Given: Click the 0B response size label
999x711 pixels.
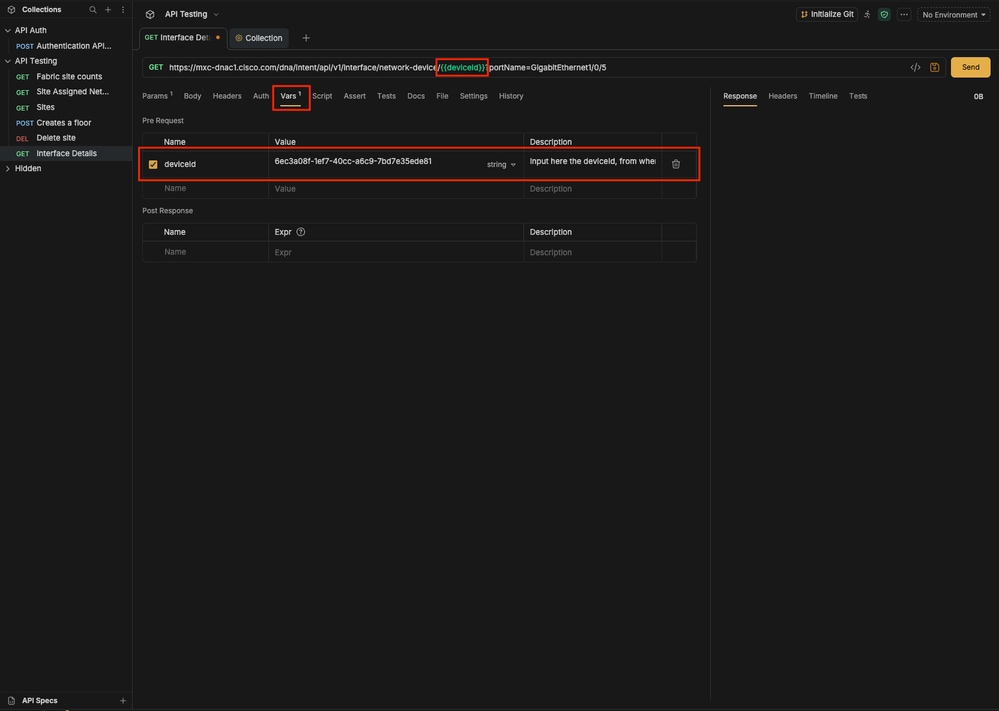Looking at the screenshot, I should click(978, 97).
